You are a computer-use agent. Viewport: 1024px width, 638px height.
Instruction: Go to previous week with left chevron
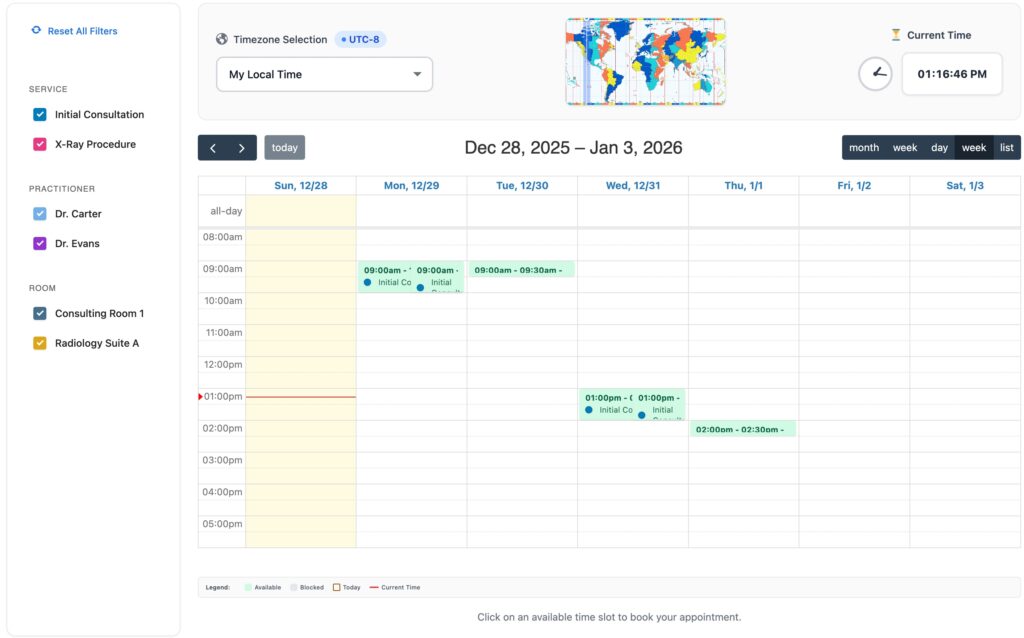(213, 148)
